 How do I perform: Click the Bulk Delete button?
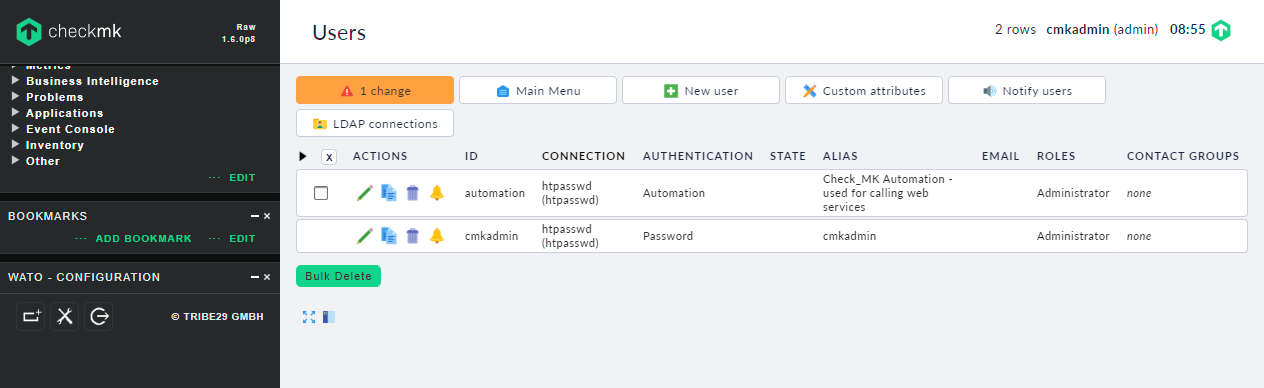338,276
